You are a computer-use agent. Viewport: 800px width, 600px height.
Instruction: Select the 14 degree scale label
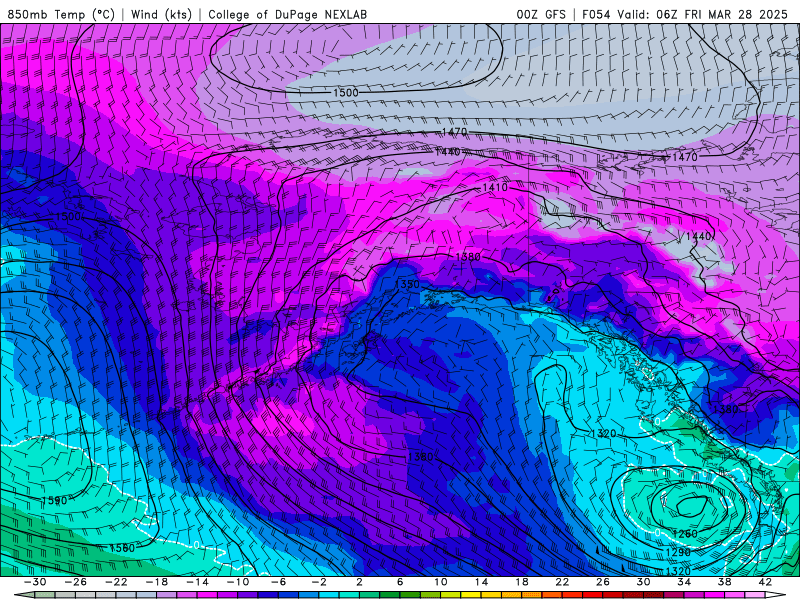coord(481,582)
